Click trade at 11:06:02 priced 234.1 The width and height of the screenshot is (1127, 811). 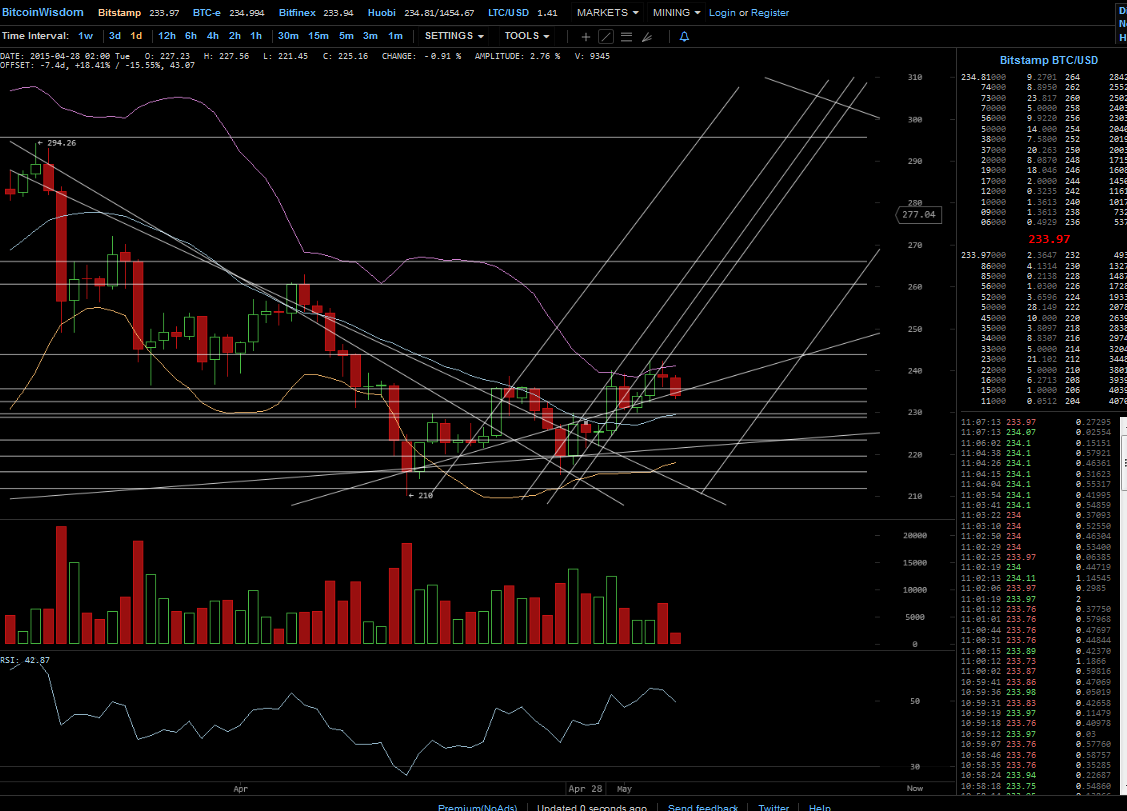1037,443
